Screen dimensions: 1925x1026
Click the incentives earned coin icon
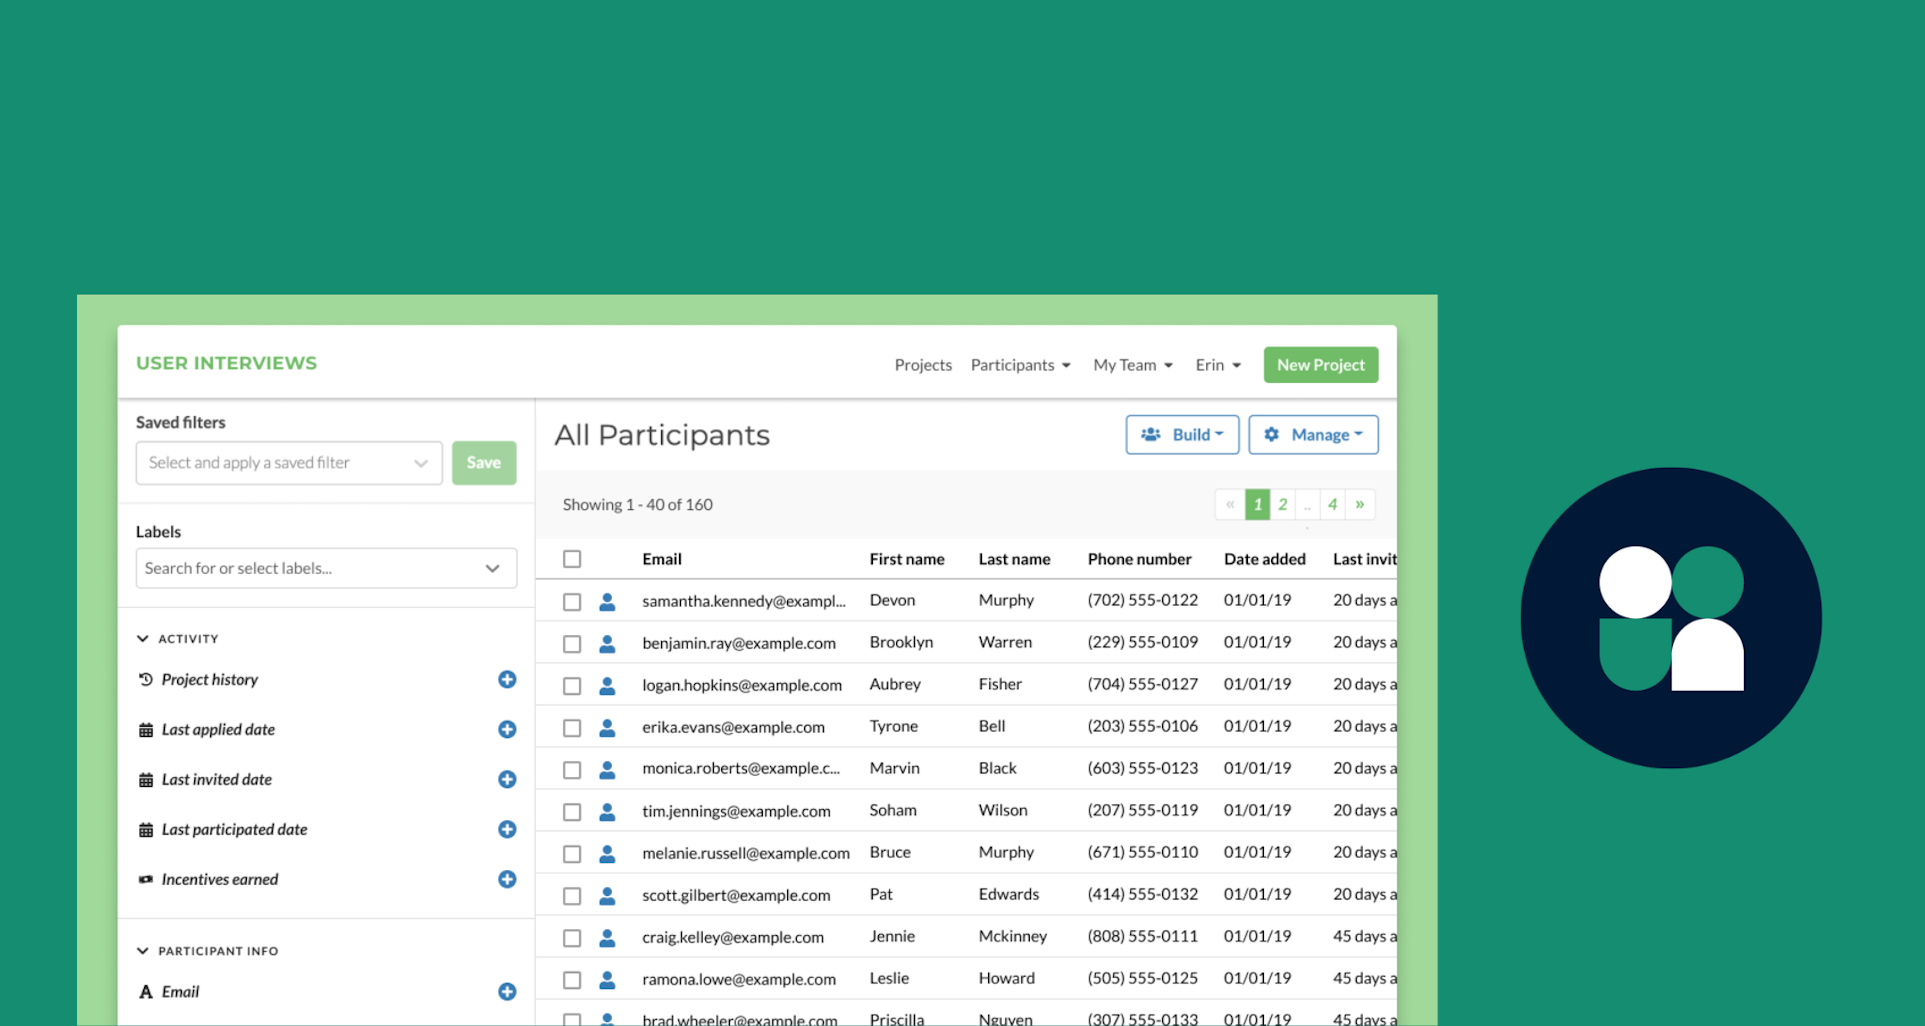click(146, 879)
